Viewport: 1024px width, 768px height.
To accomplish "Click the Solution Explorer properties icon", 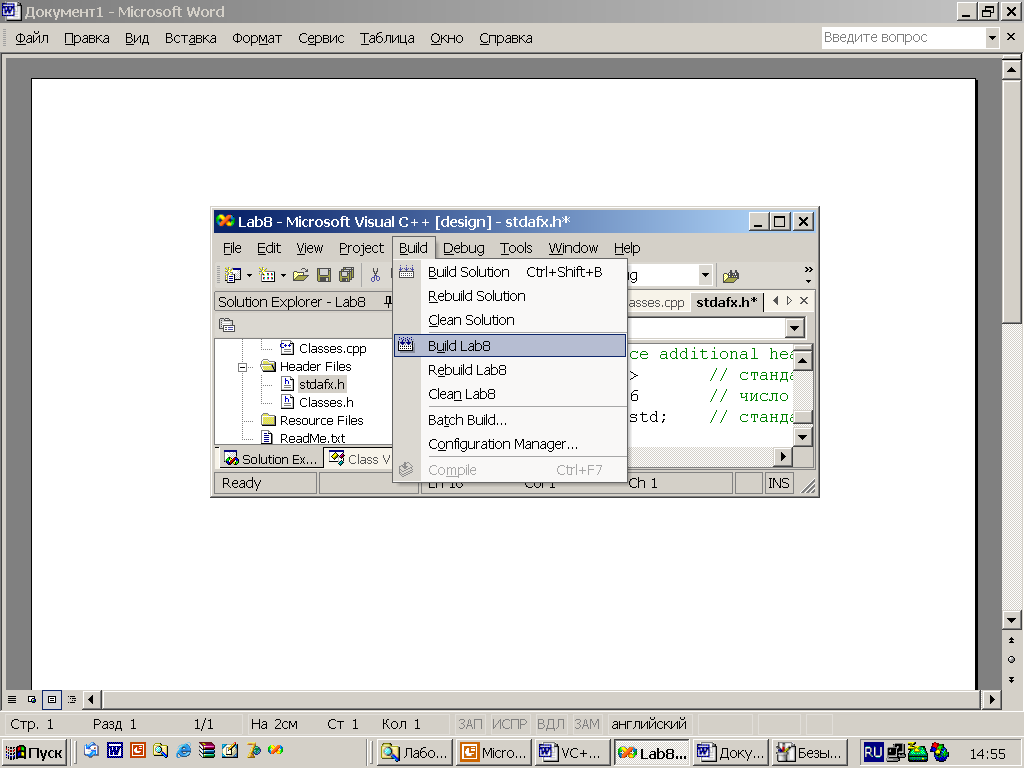I will coord(227,325).
